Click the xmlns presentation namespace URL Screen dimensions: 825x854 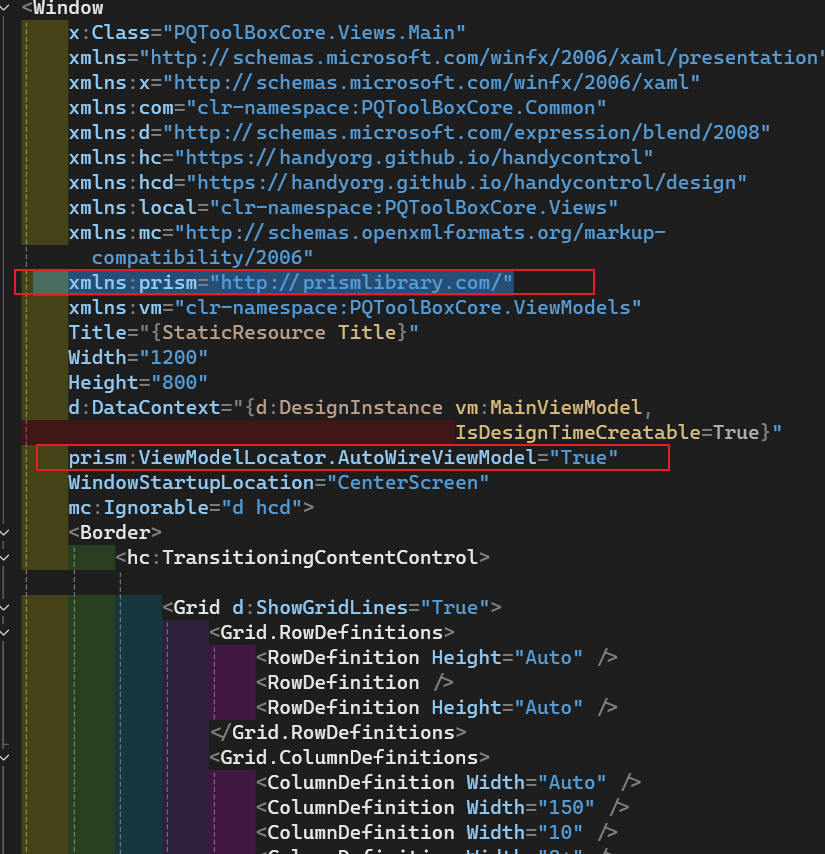(484, 58)
